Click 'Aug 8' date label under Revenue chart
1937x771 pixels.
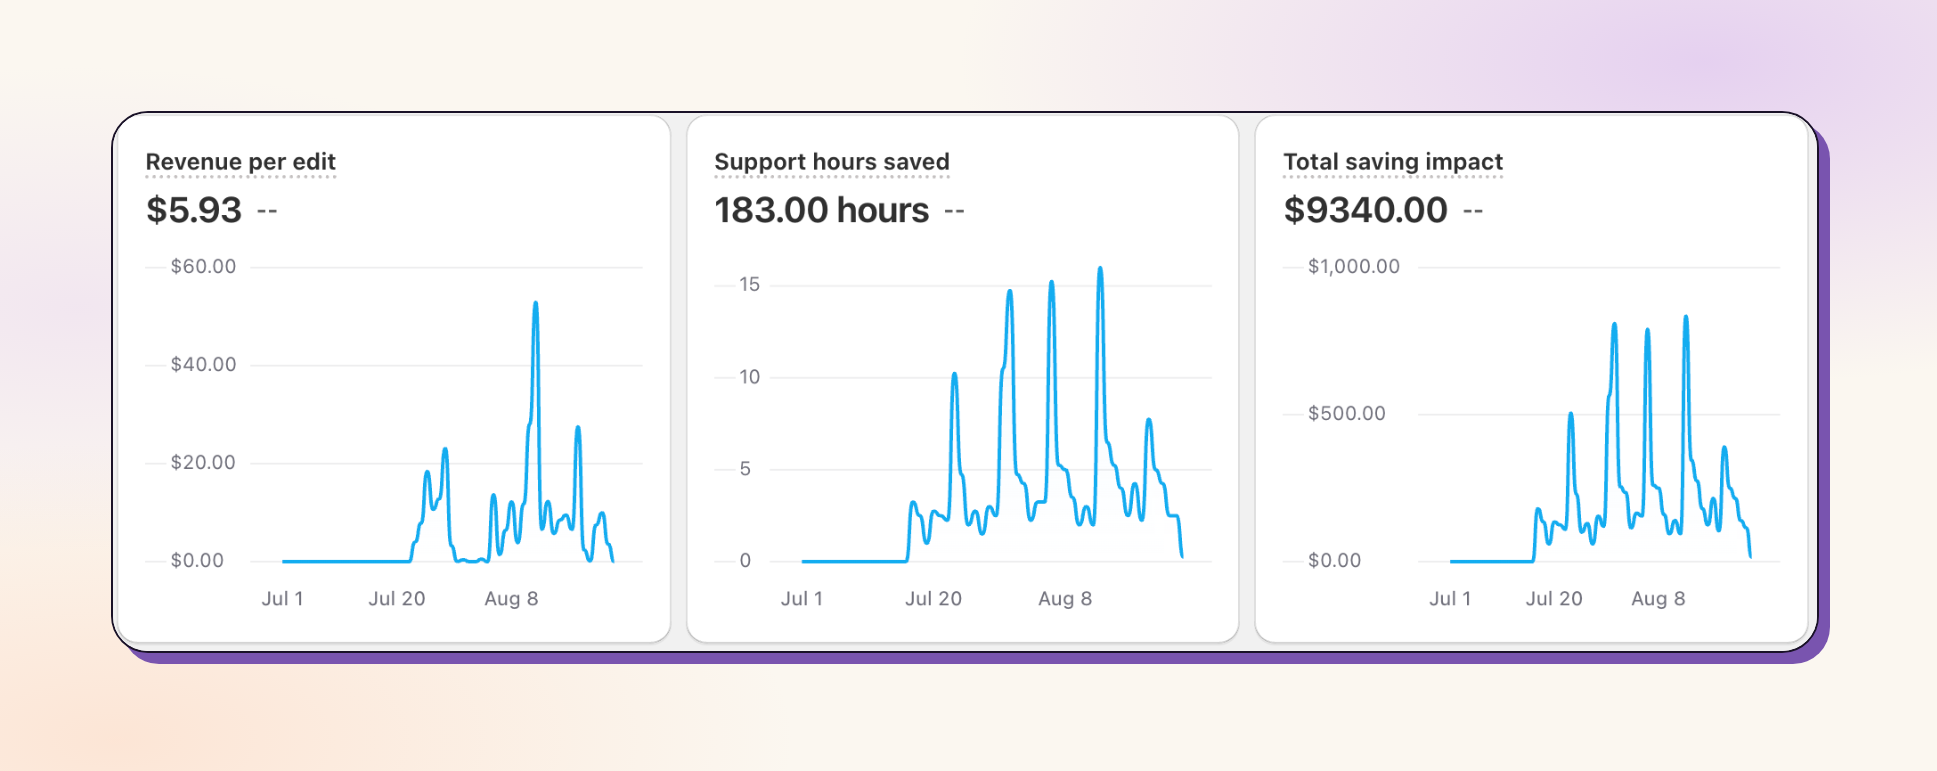click(511, 599)
